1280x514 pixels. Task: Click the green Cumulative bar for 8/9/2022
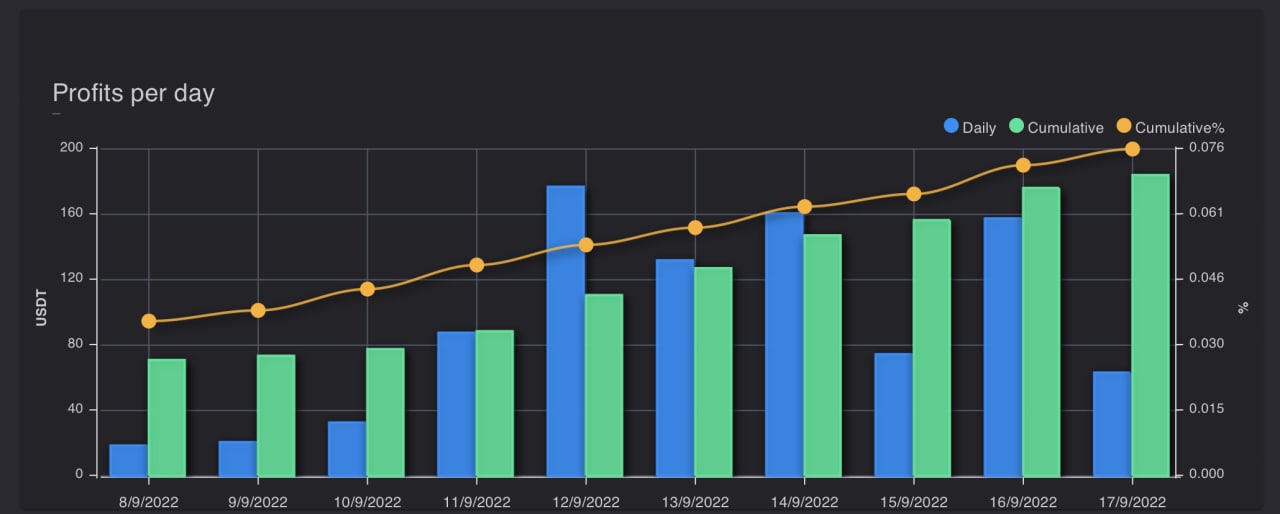167,418
